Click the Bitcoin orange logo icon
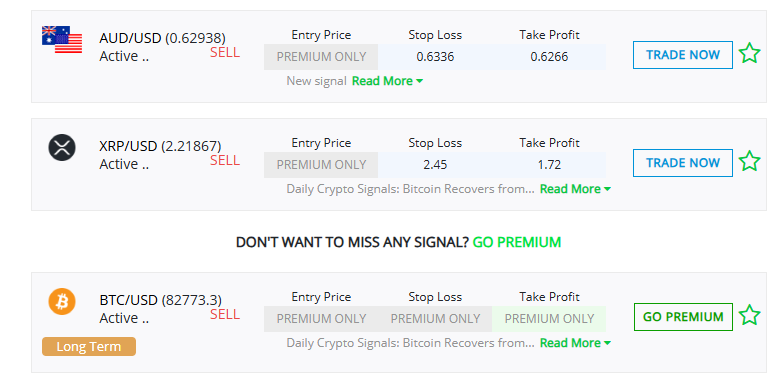The height and width of the screenshot is (383, 777). (62, 302)
